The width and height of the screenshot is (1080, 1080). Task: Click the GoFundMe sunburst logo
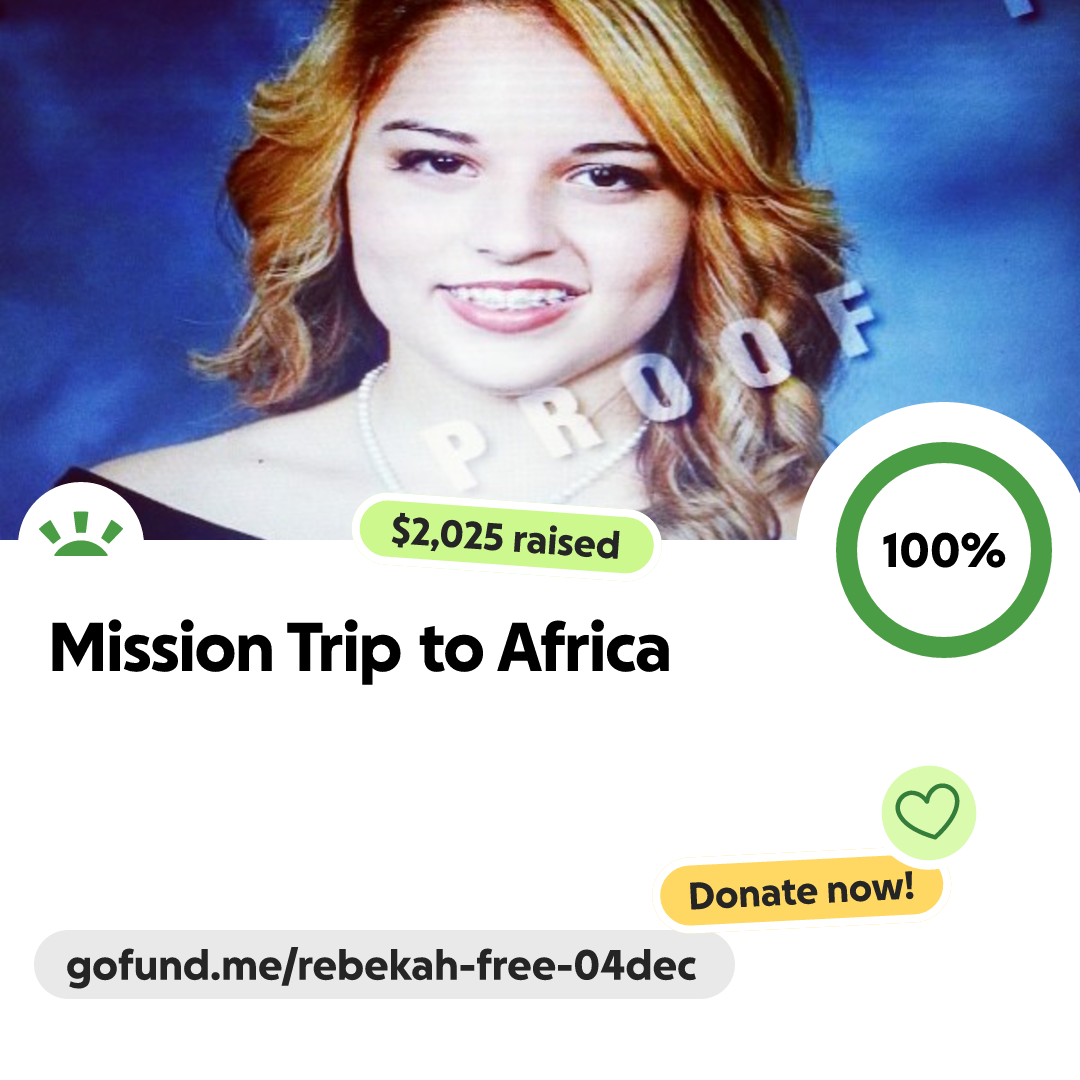(81, 534)
